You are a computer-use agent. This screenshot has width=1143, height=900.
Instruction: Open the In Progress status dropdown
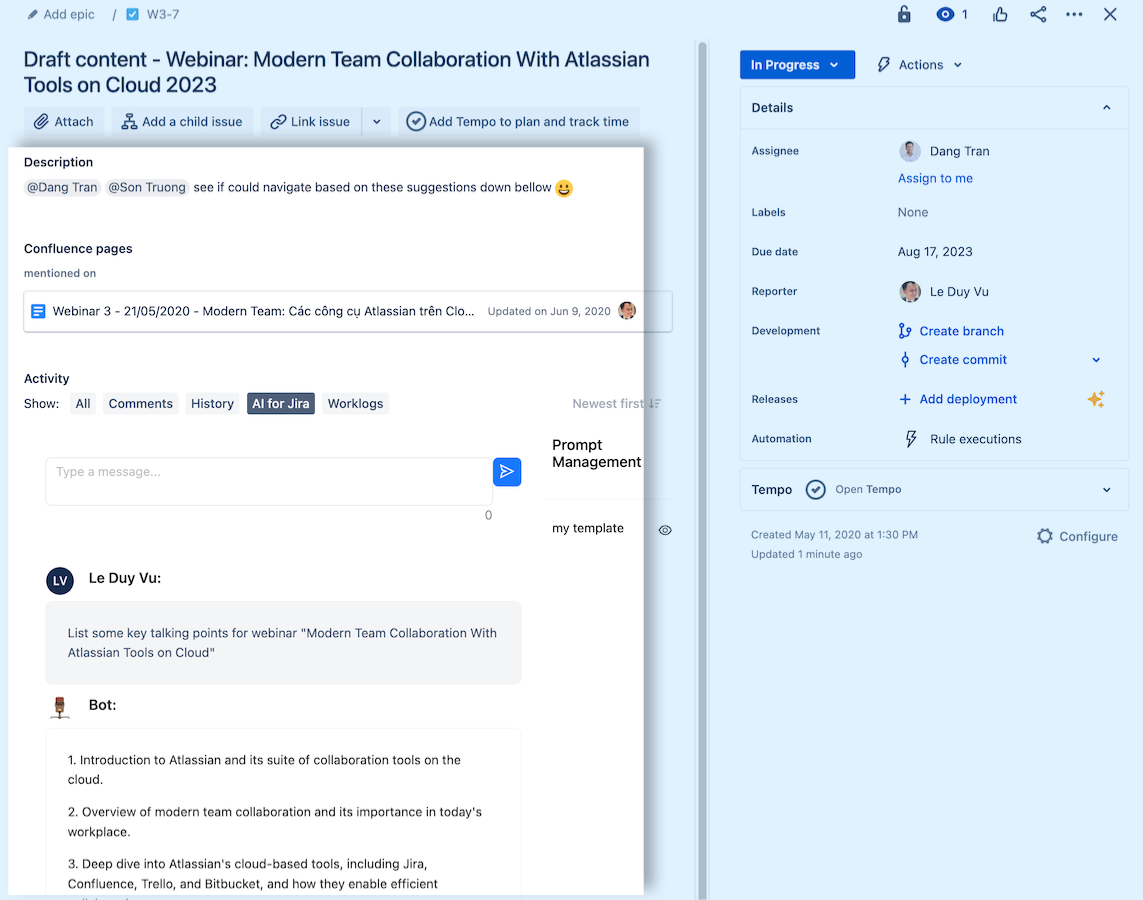(797, 65)
